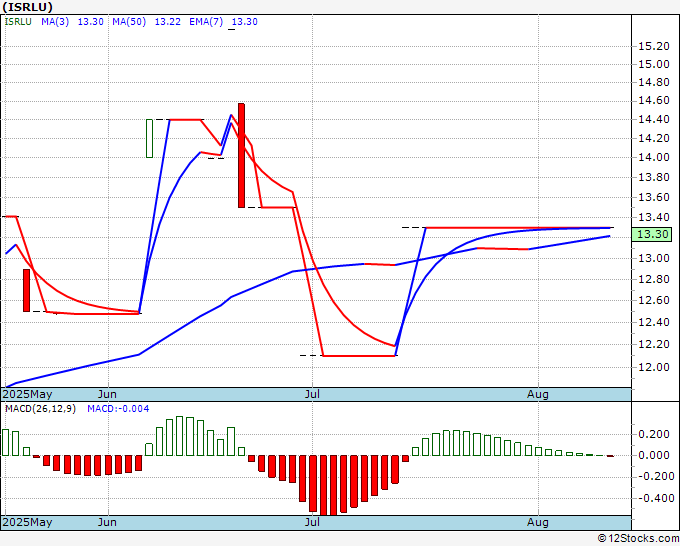Screen dimensions: 680x546
Task: Click the 14.60 price axis label
Action: 654,101
